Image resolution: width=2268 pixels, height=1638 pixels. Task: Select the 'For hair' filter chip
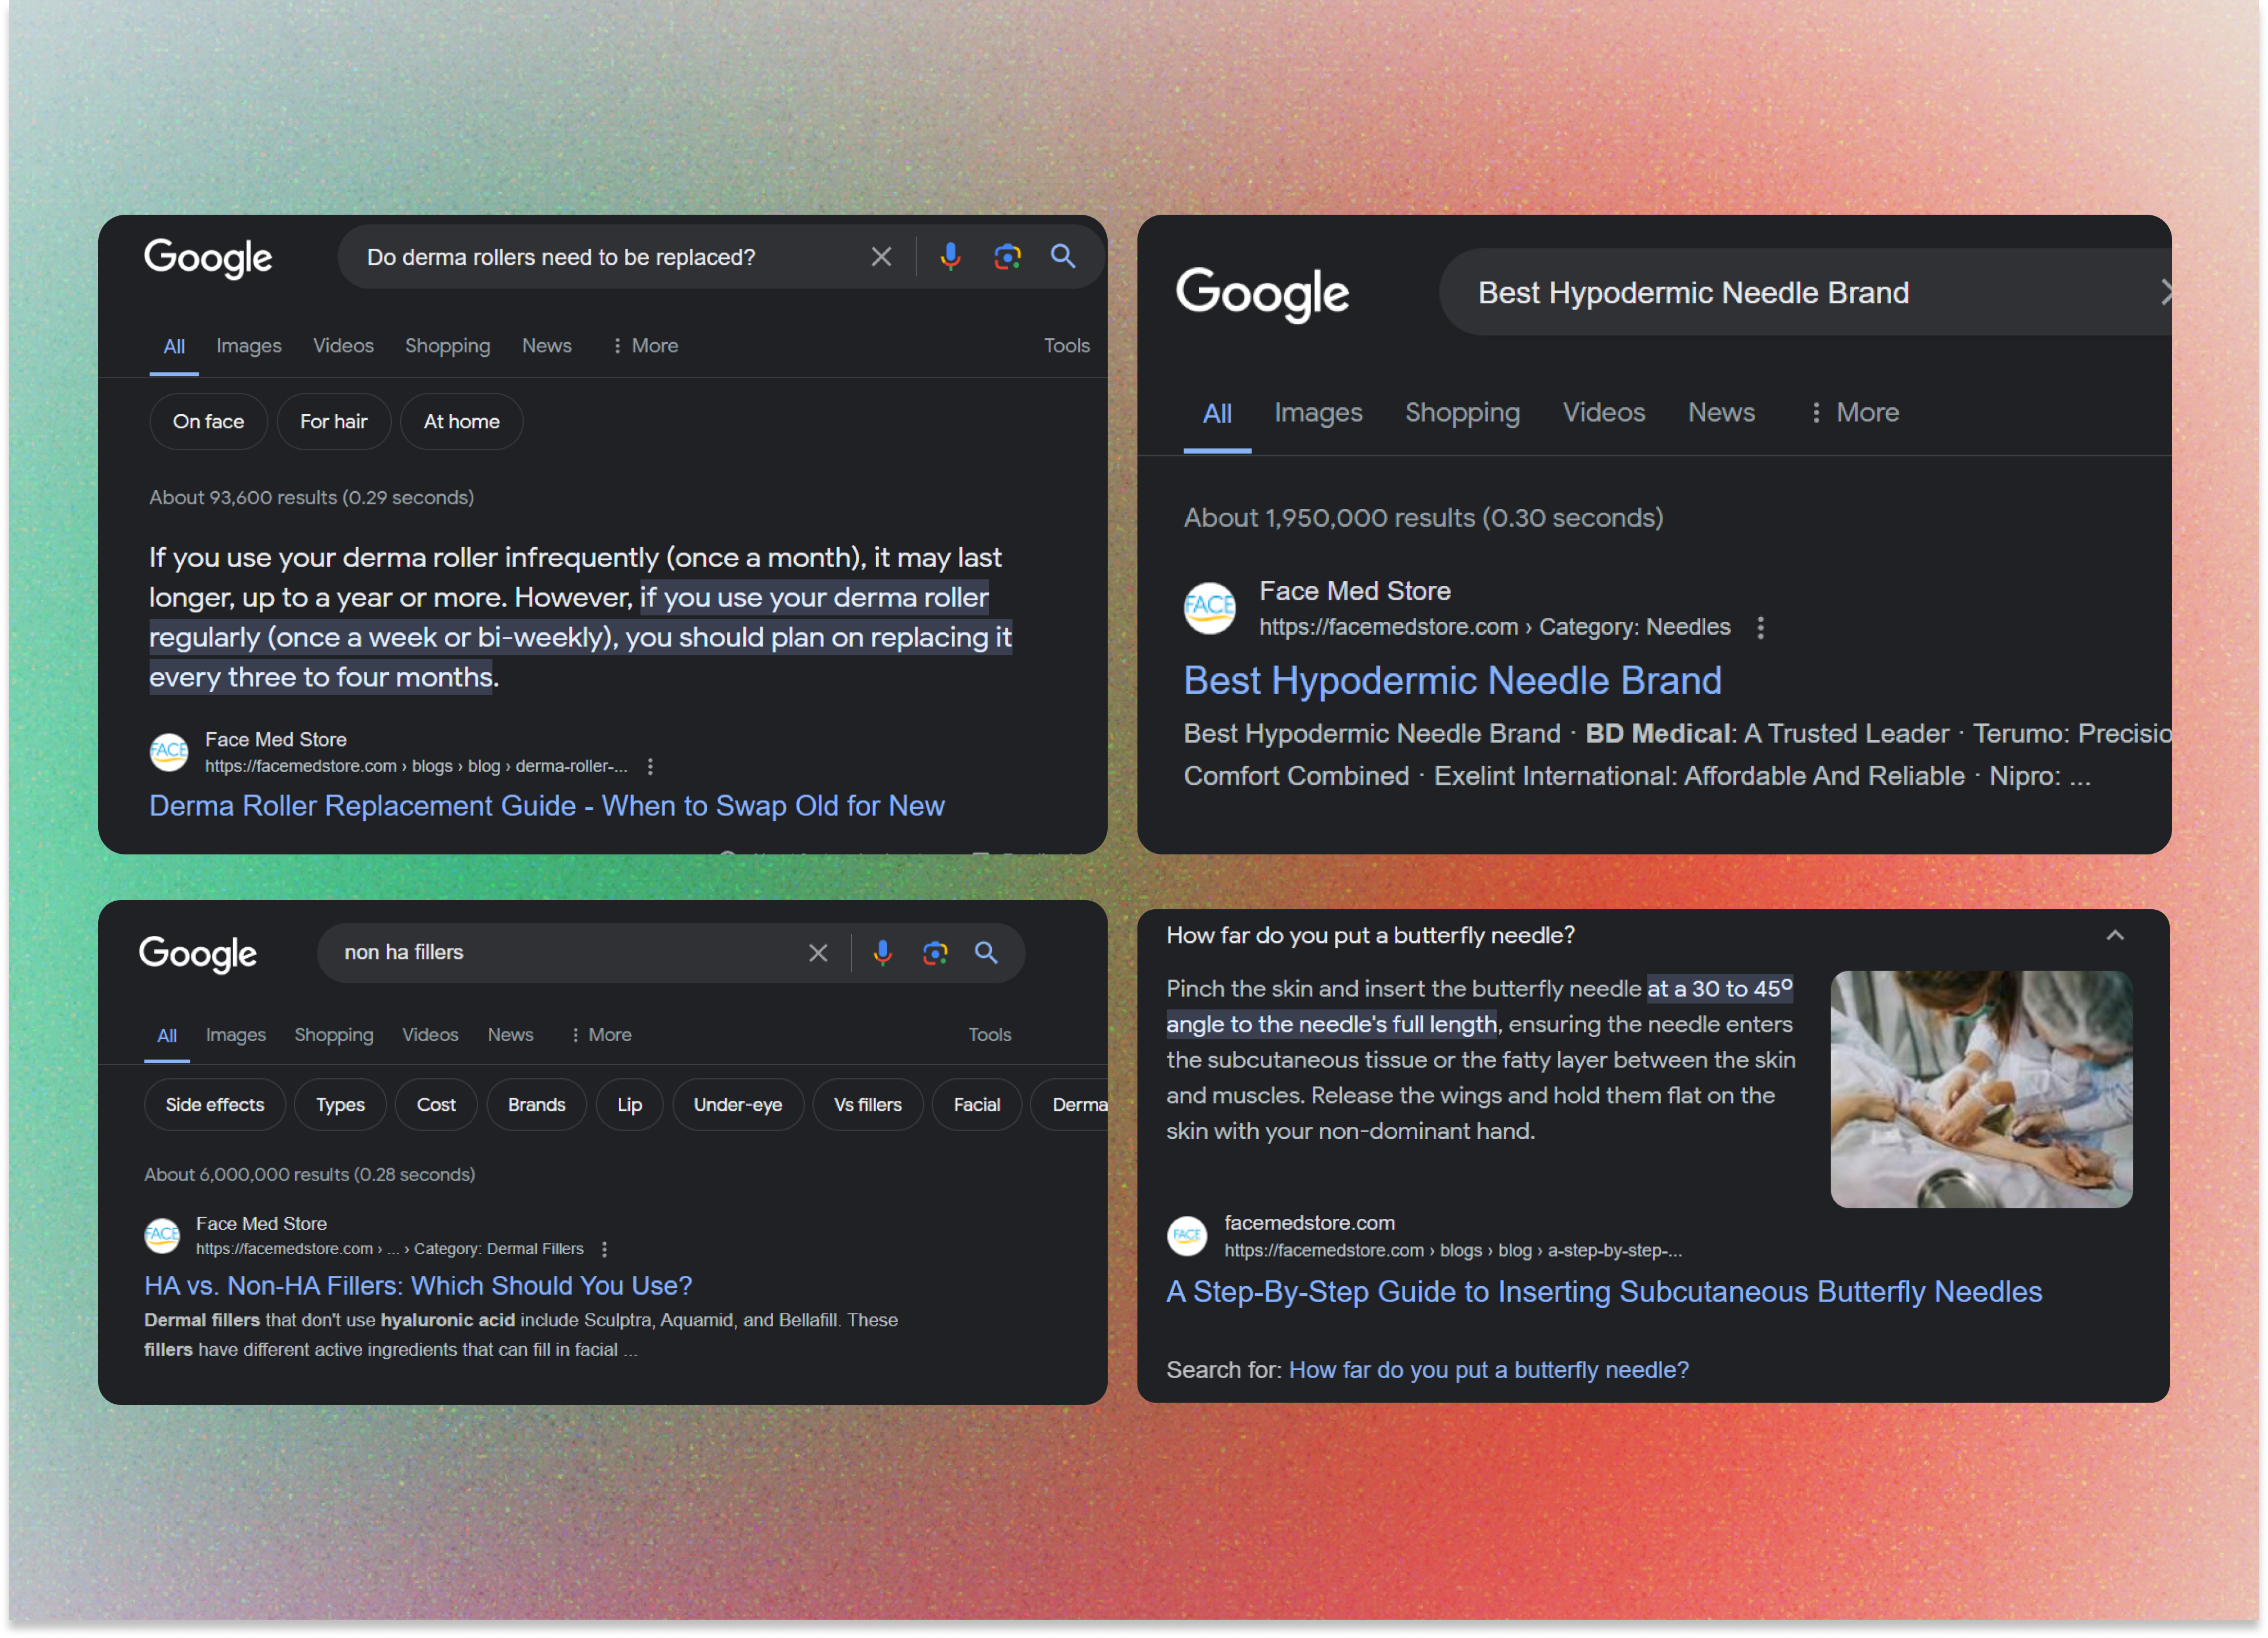tap(333, 422)
